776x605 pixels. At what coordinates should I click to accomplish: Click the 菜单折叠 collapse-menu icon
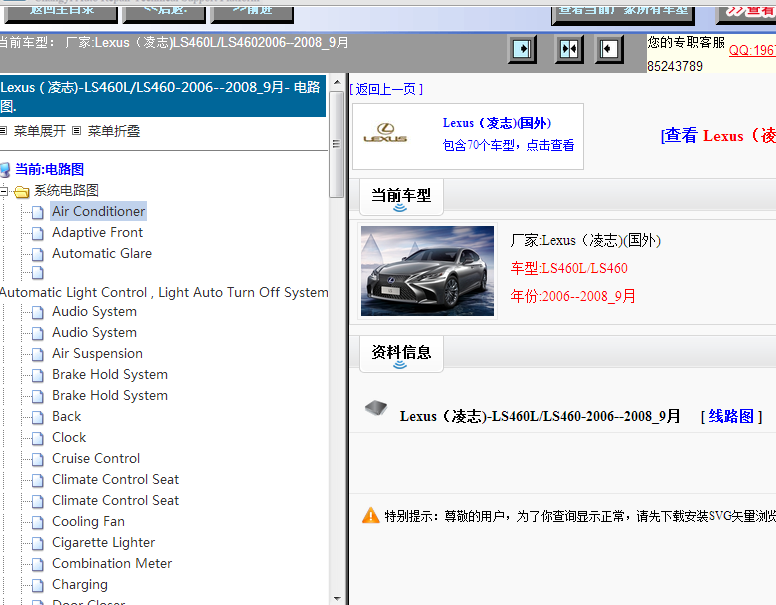pos(76,131)
